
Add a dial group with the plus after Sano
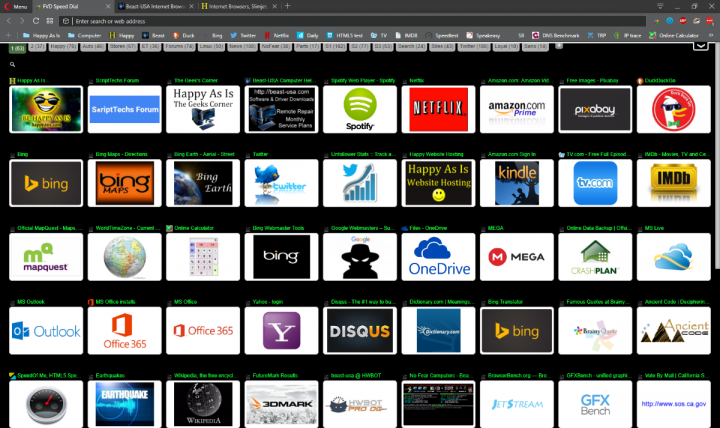click(x=559, y=46)
